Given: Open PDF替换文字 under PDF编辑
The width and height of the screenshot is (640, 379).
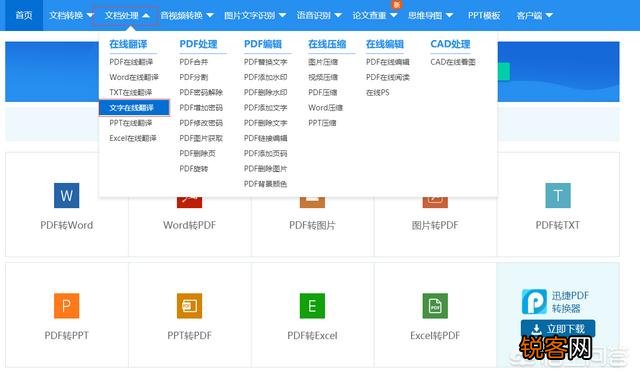Looking at the screenshot, I should [266, 62].
